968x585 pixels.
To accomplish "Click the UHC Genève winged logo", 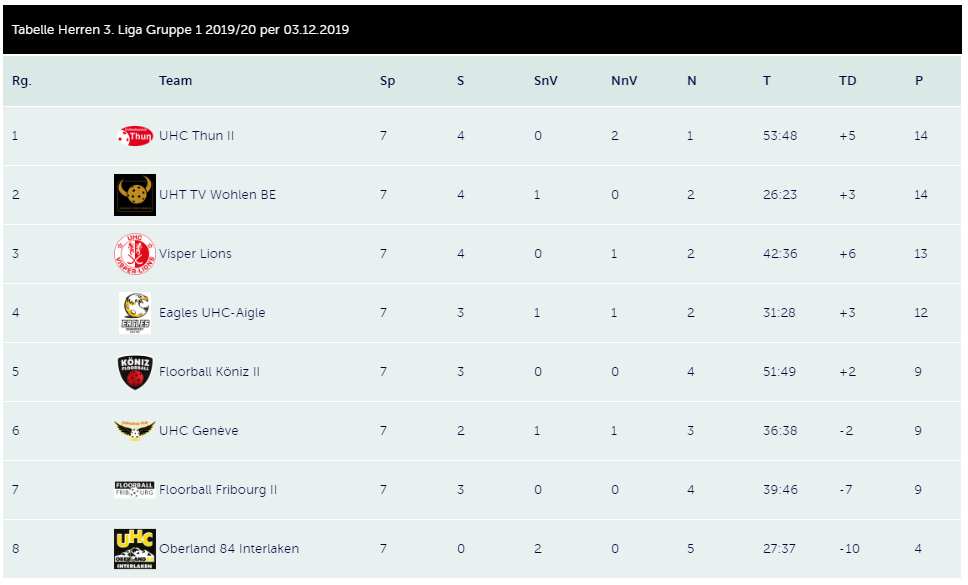I will (x=135, y=430).
